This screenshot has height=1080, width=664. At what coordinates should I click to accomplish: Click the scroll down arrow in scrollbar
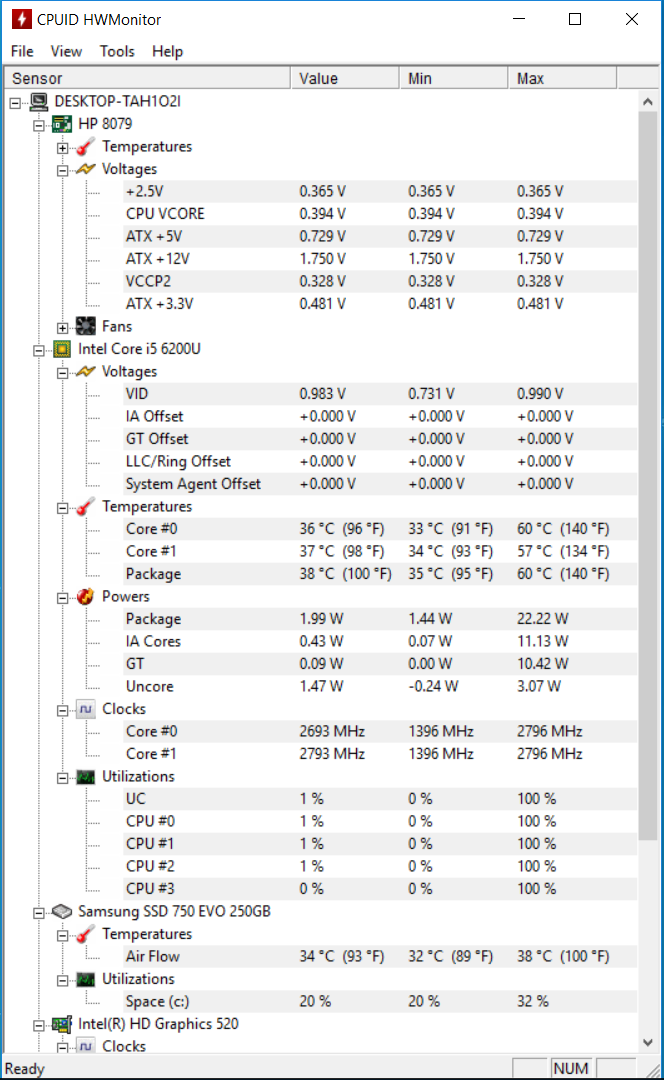click(647, 1043)
